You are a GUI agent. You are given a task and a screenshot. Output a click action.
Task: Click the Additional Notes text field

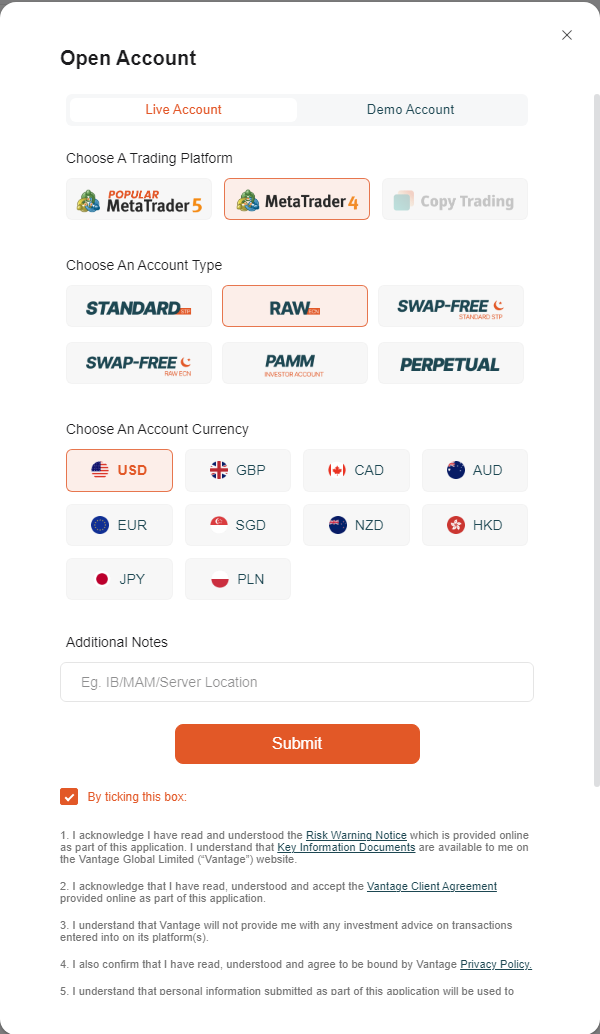[x=297, y=682]
